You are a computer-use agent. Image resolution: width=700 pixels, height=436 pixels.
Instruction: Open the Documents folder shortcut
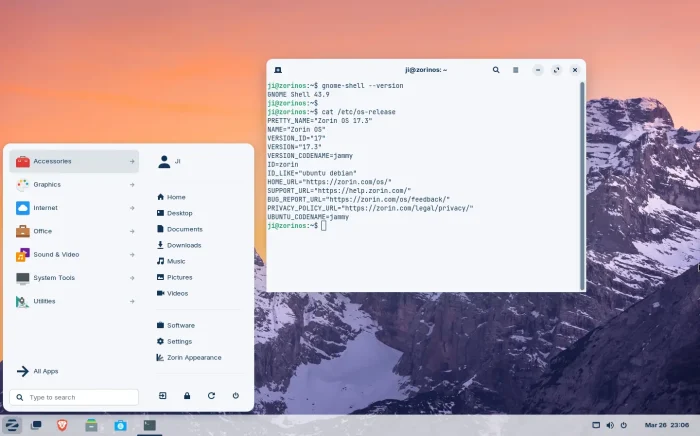[x=179, y=229]
